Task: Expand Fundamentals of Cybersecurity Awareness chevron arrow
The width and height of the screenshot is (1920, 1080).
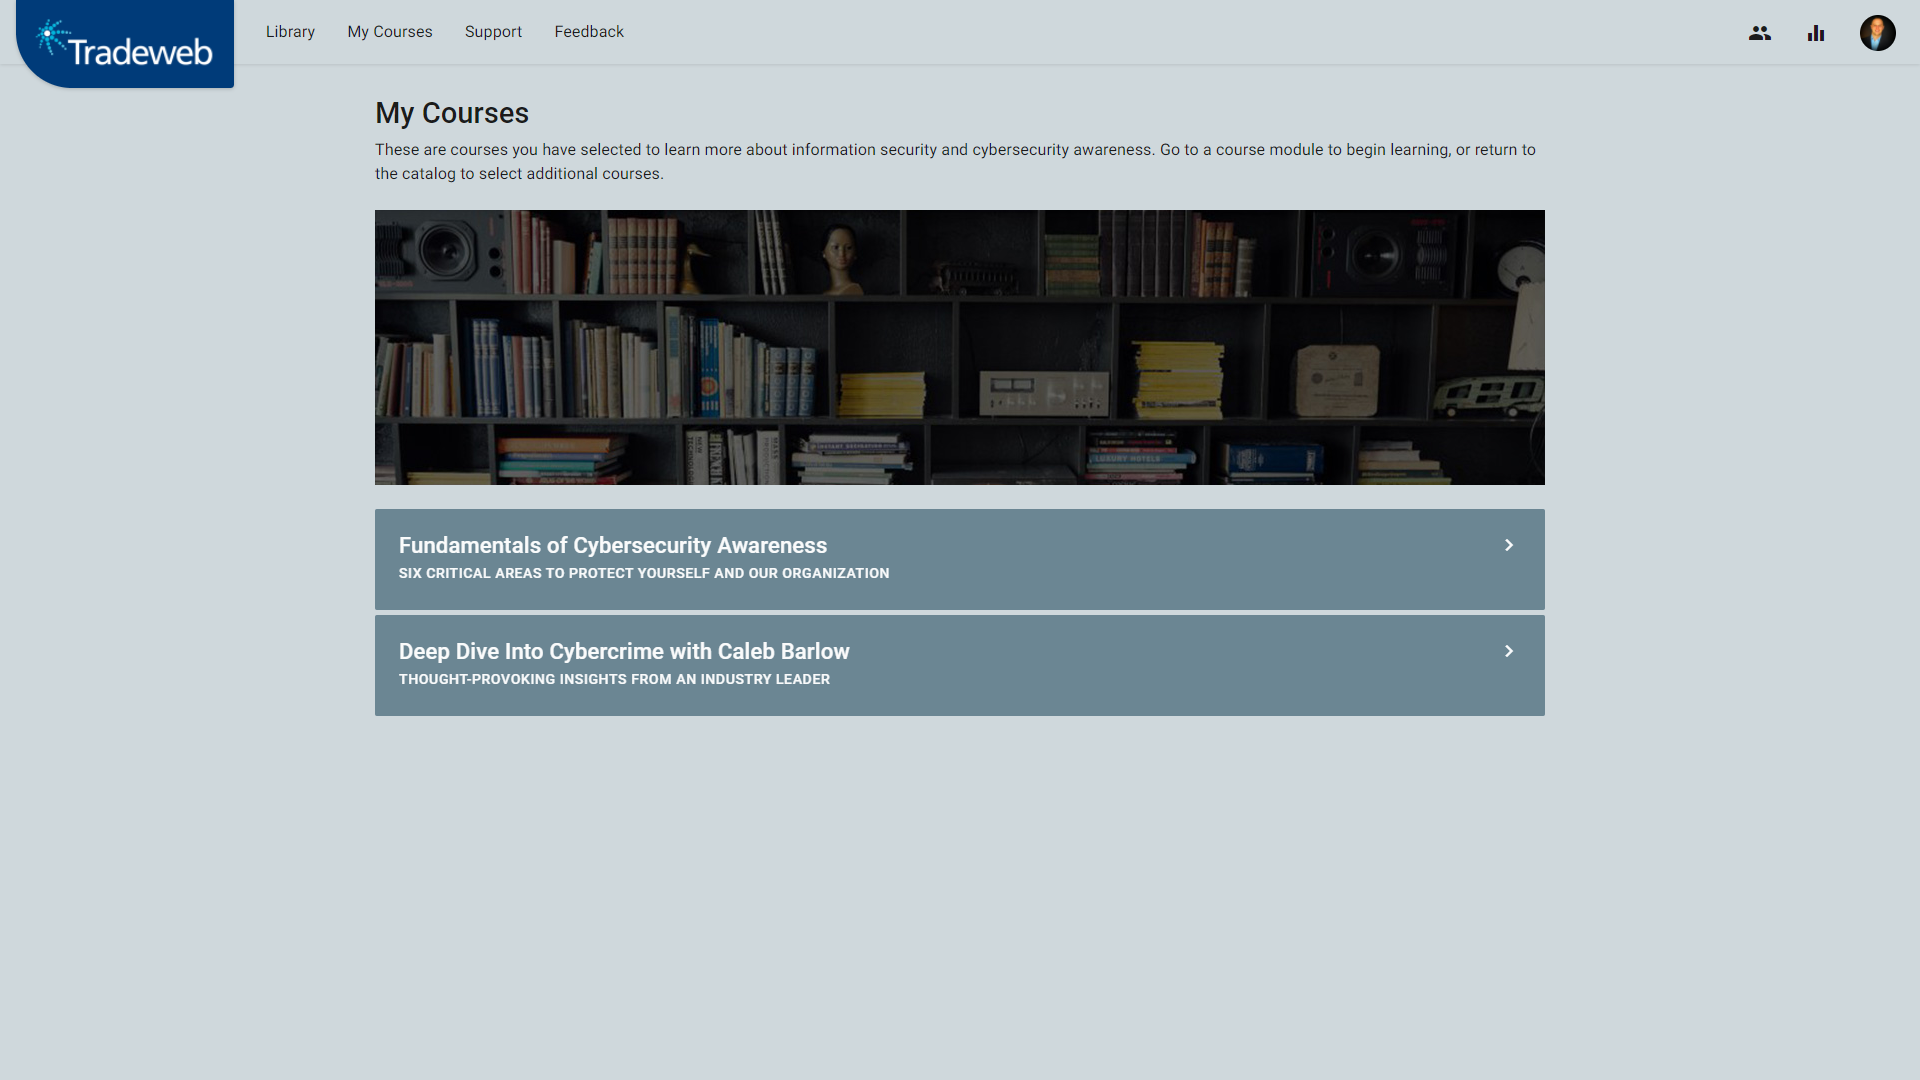Action: tap(1509, 545)
